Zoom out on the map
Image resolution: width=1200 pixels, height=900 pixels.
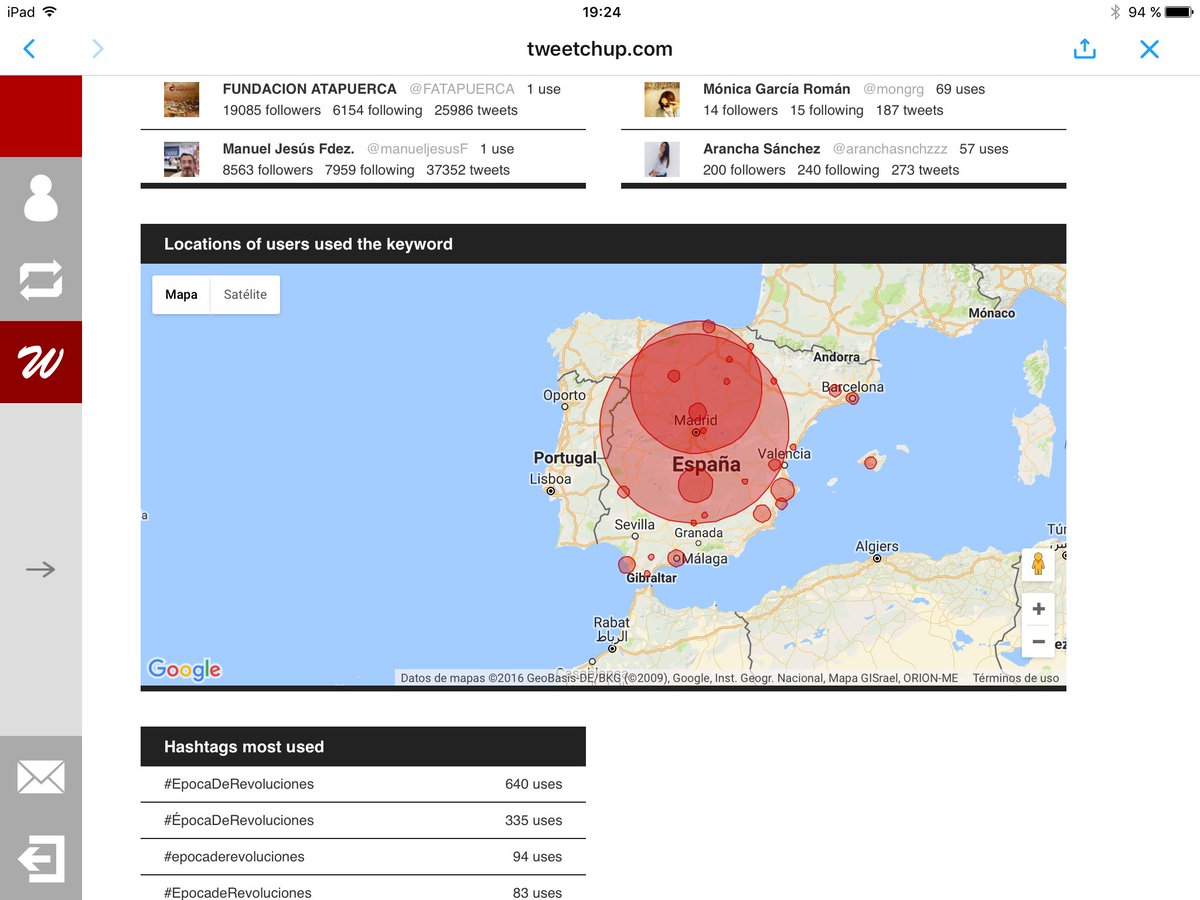click(1038, 641)
